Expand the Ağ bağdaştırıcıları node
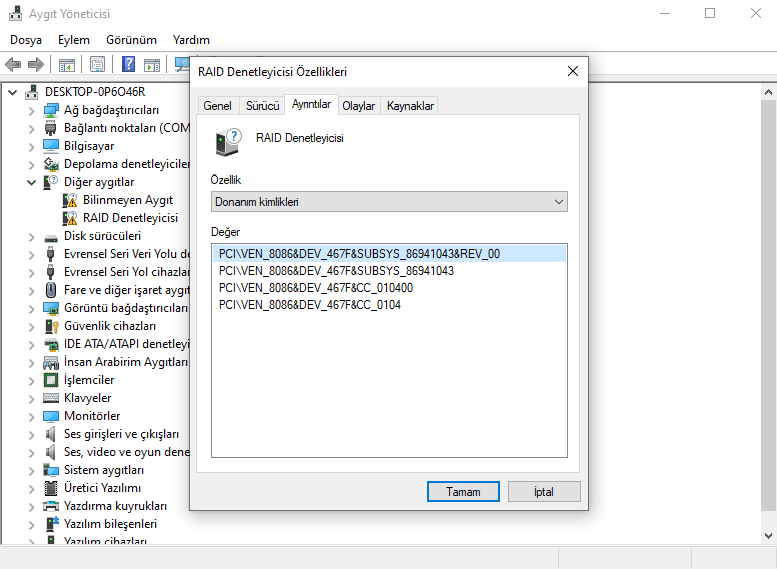This screenshot has height=569, width=777. pyautogui.click(x=31, y=111)
